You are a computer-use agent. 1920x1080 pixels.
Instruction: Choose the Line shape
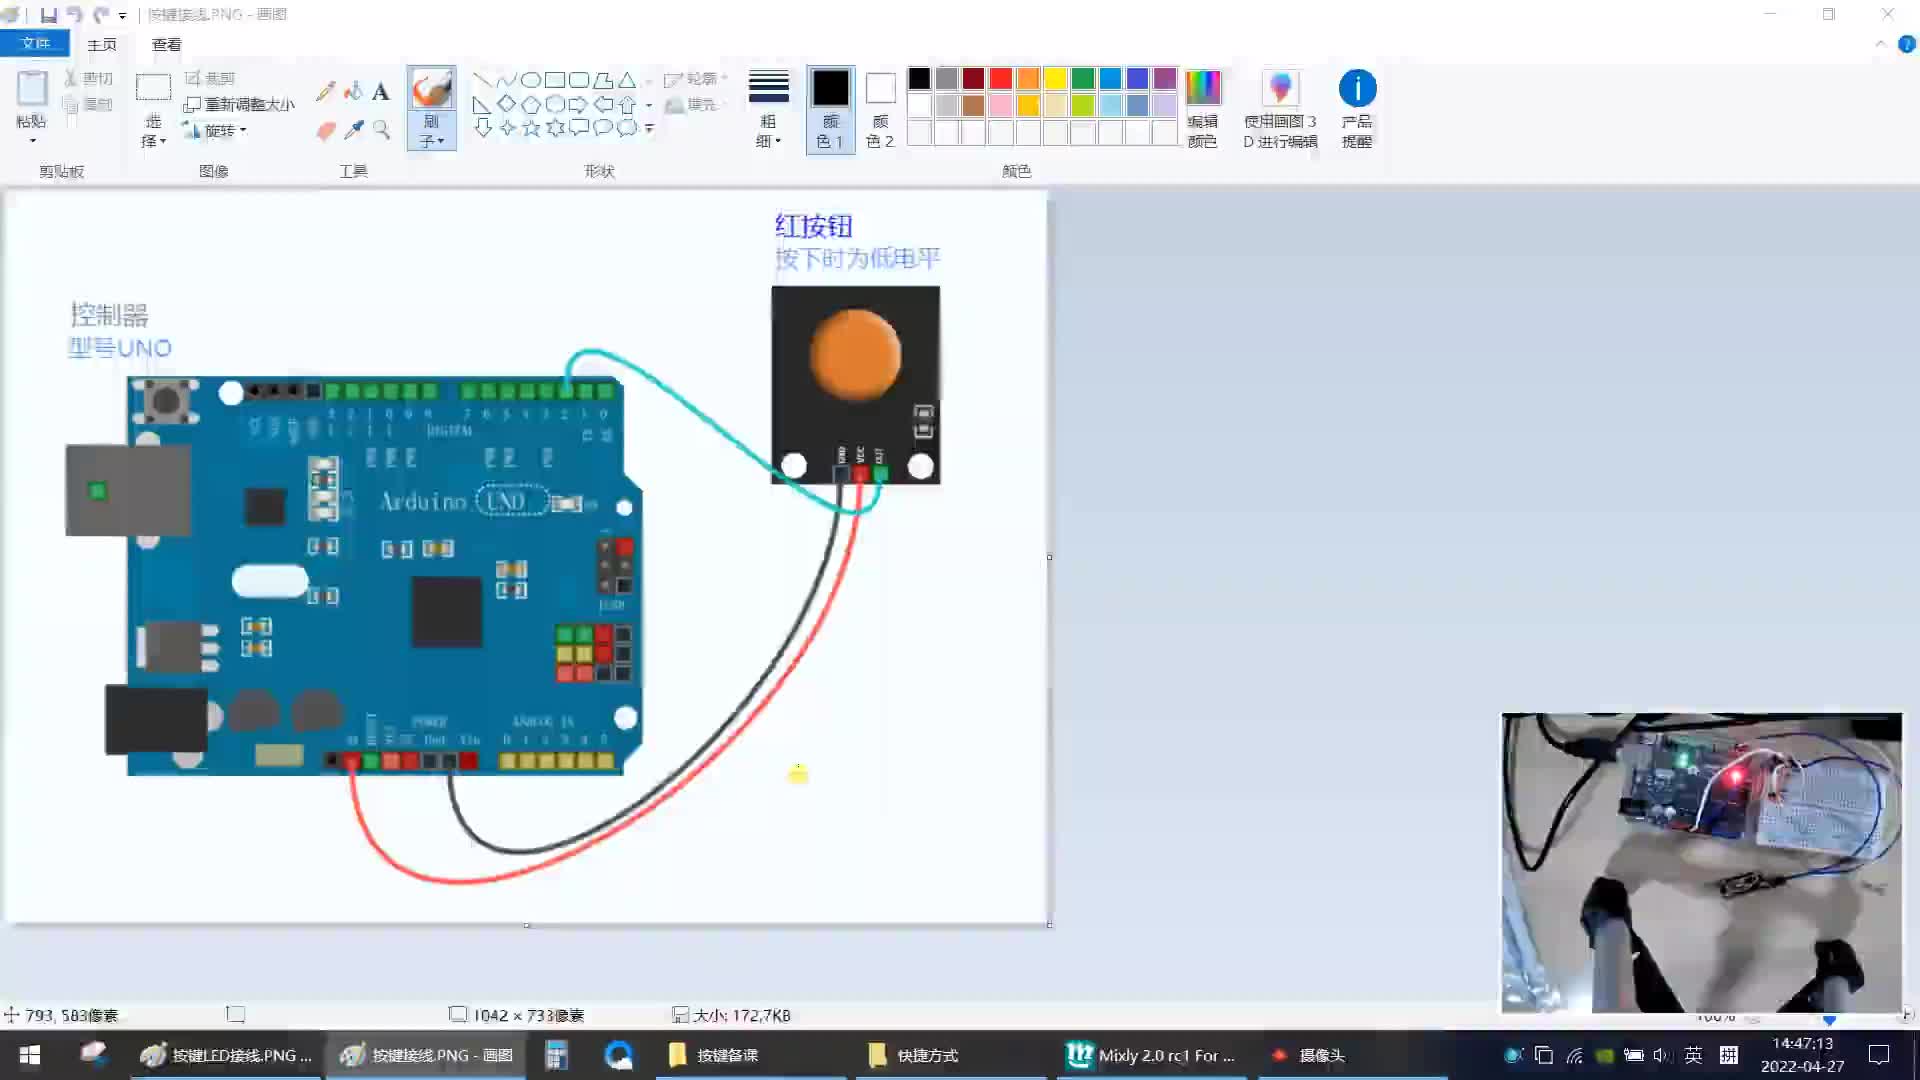point(482,80)
